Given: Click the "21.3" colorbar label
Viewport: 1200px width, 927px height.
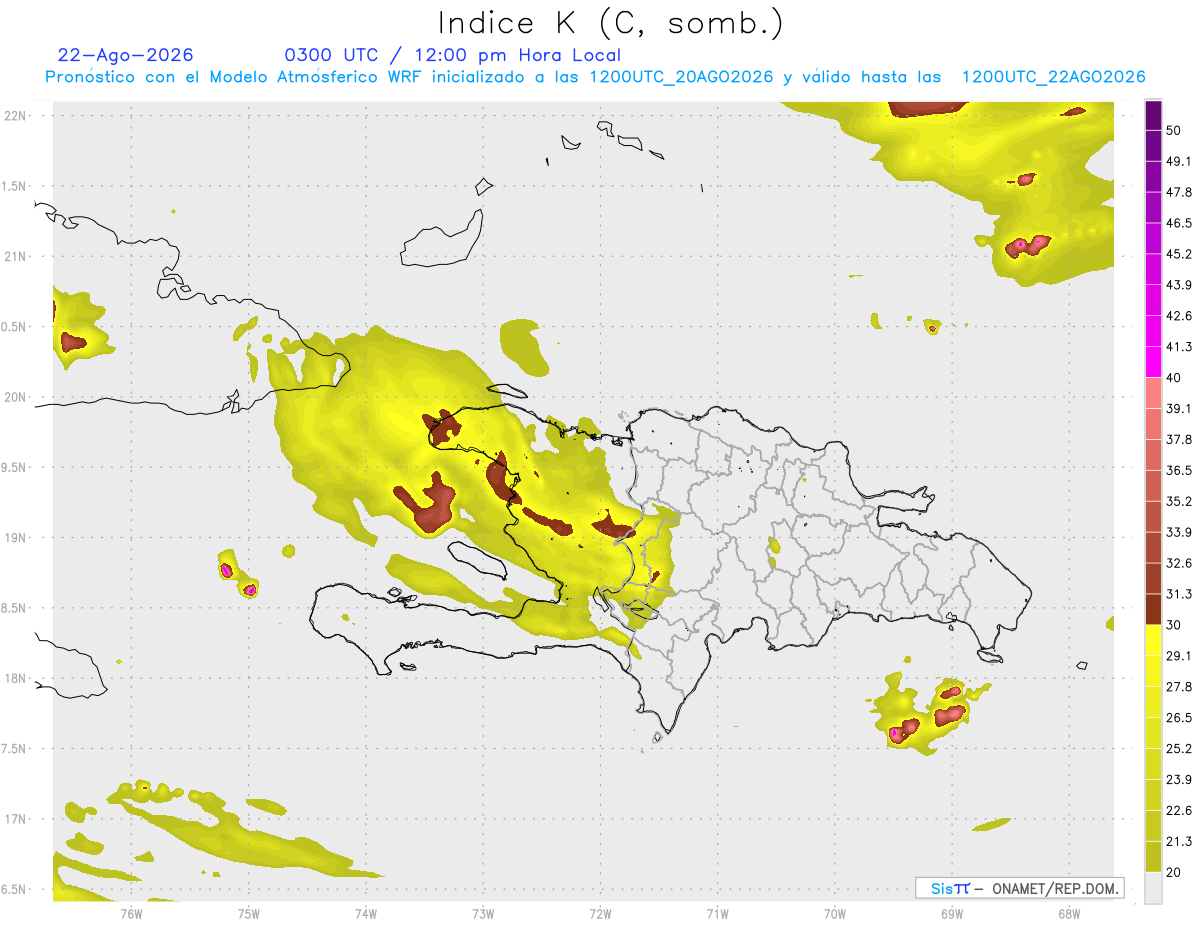Looking at the screenshot, I should [1179, 841].
